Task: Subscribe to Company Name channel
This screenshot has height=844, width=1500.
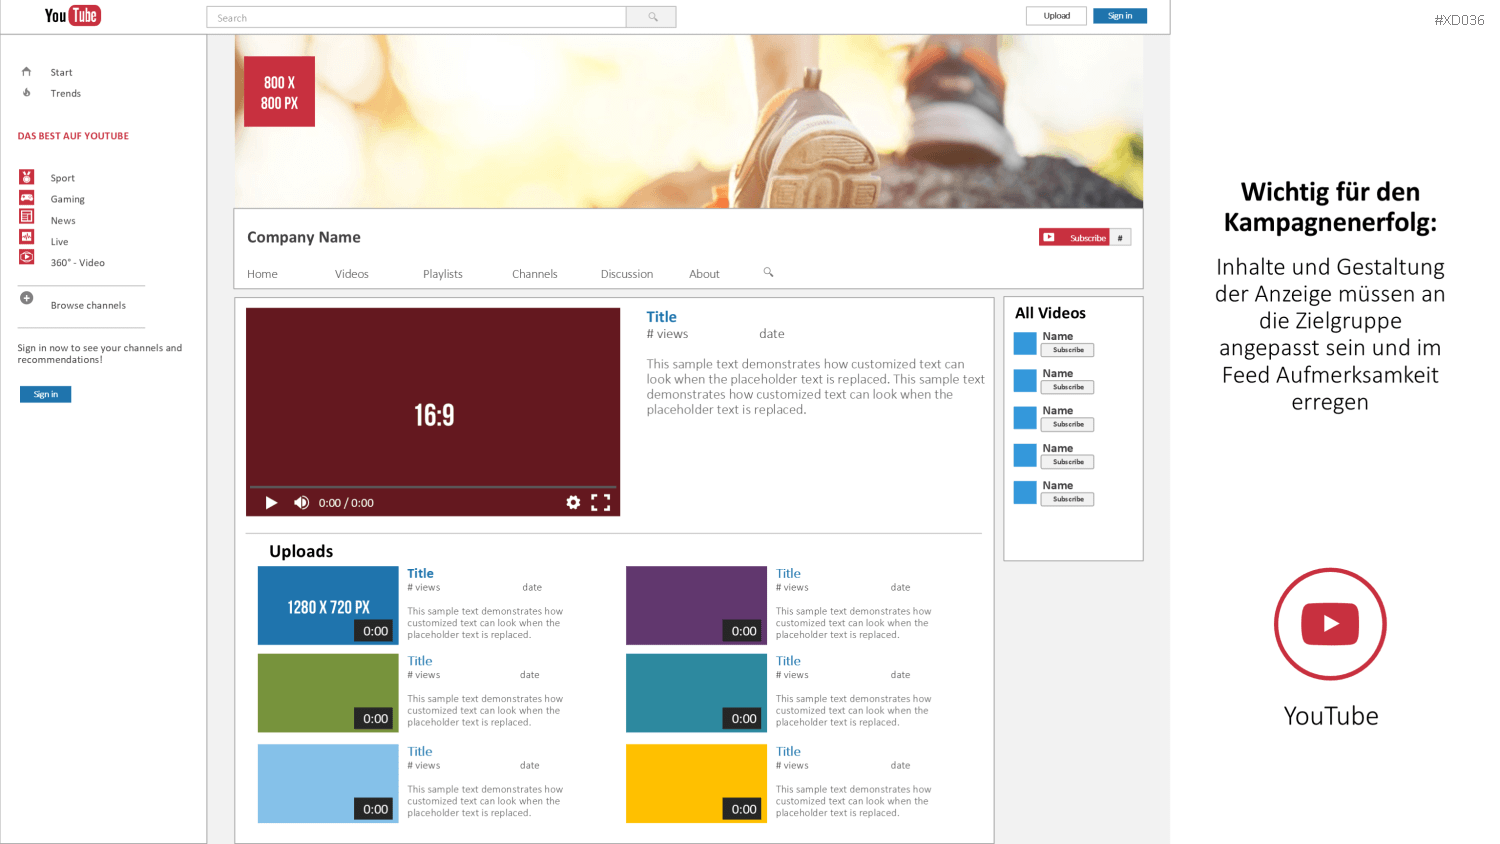Action: [1075, 237]
